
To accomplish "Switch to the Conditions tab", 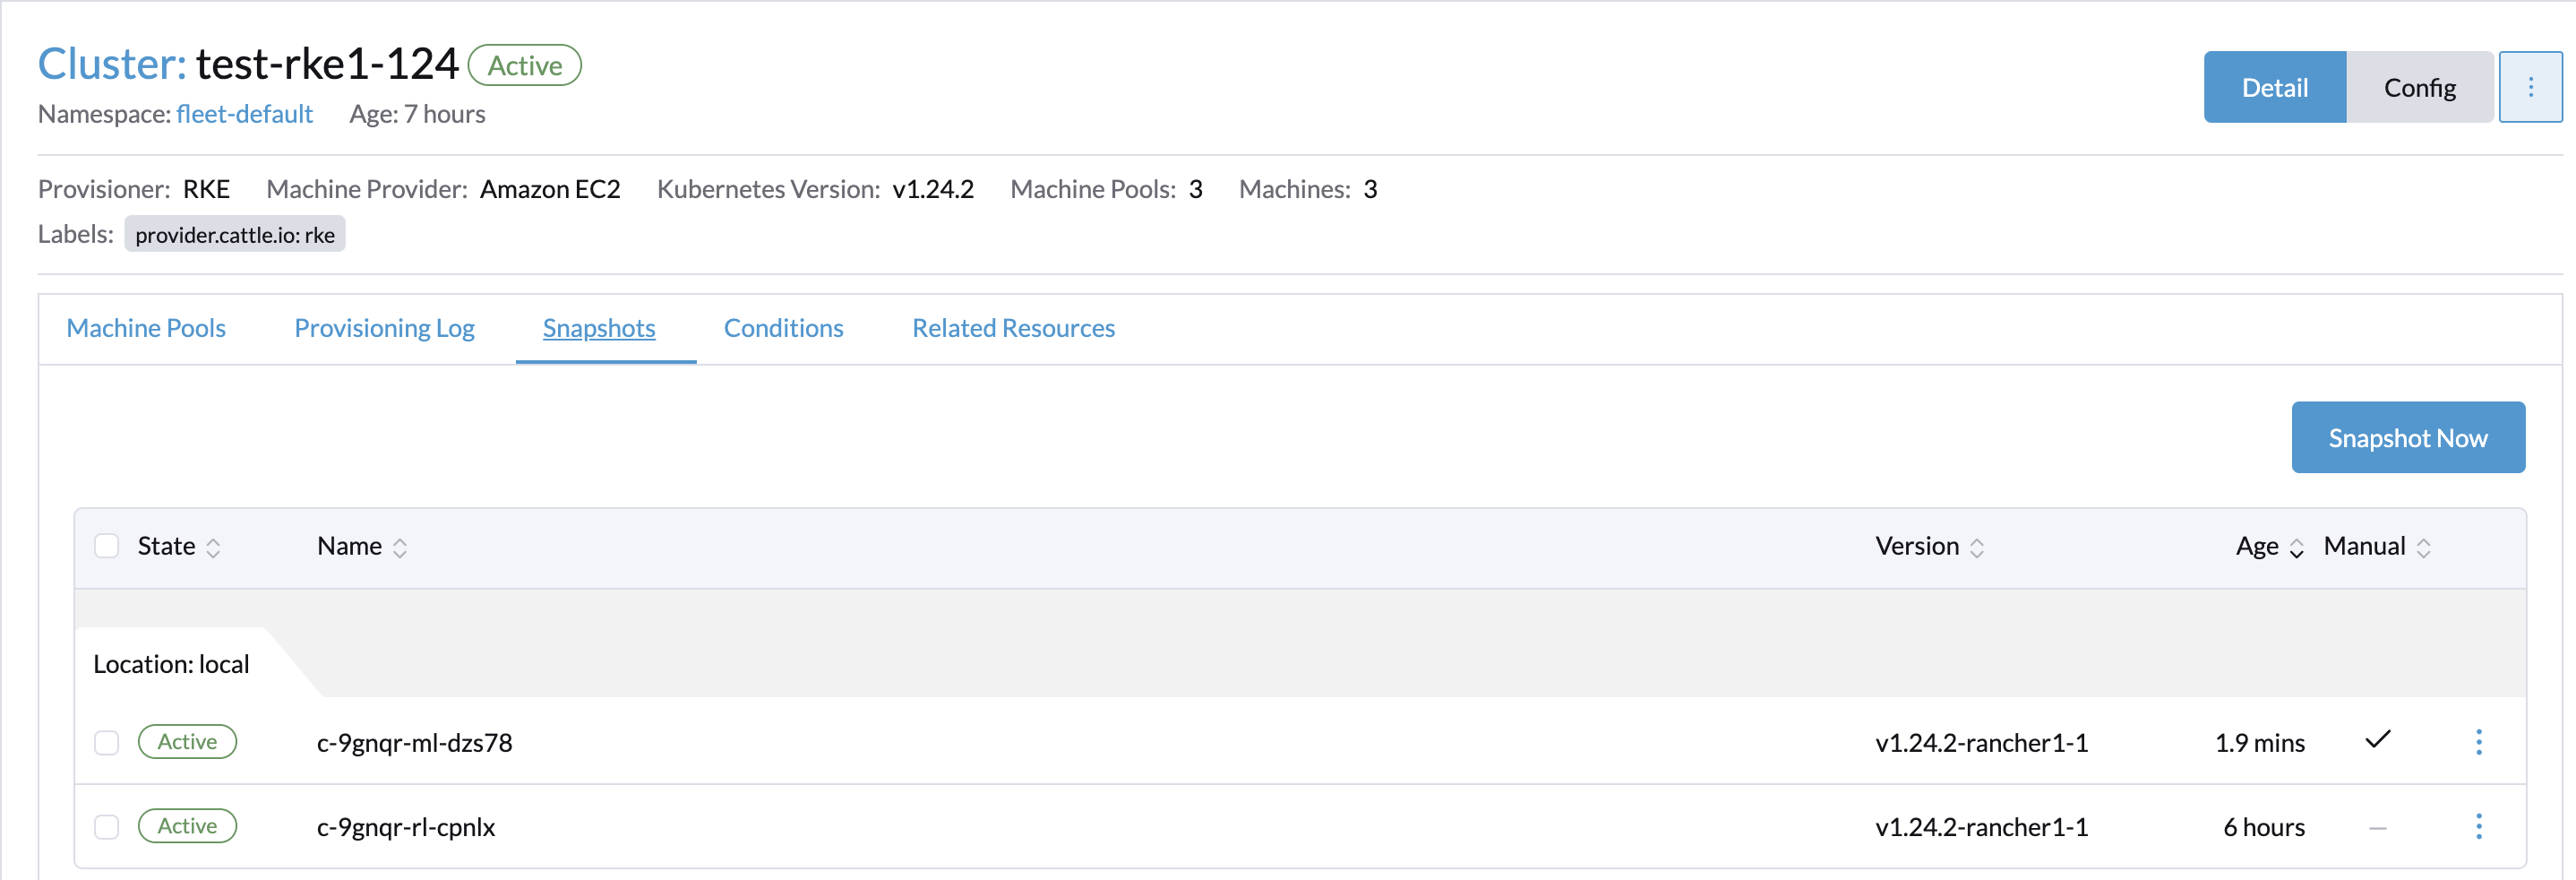I will (x=783, y=328).
